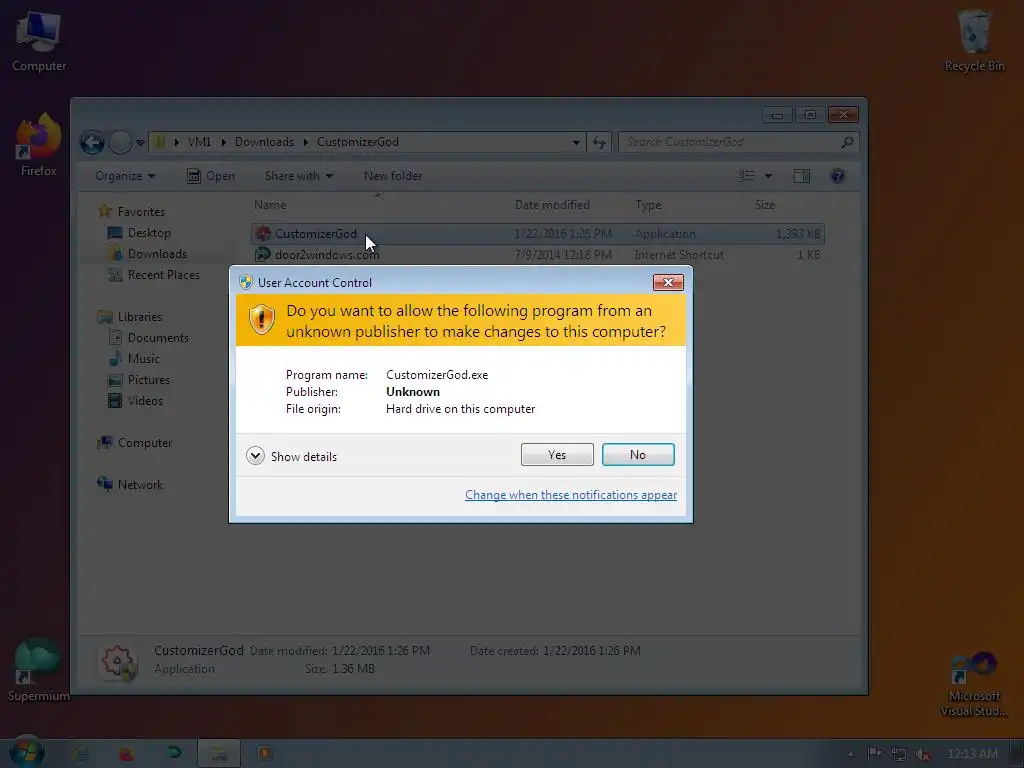Open the Firefox desktop shortcut
The width and height of the screenshot is (1024, 768).
[39, 145]
